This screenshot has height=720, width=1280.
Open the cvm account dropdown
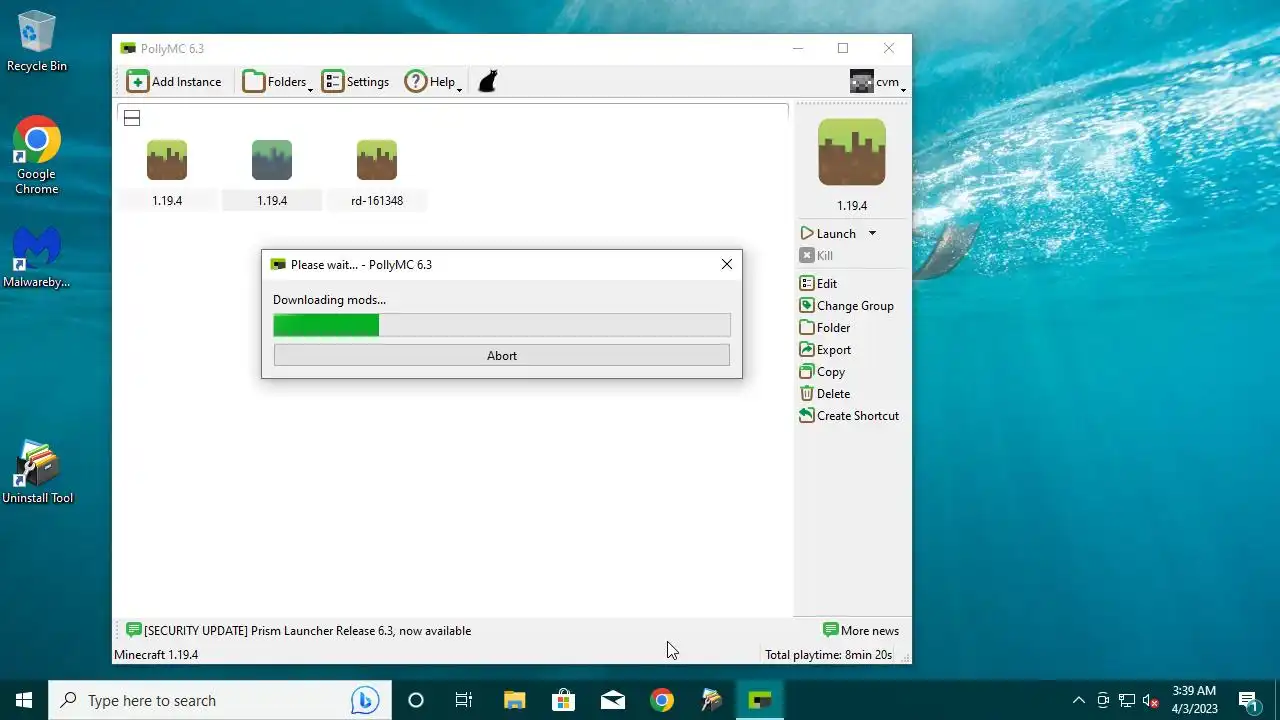click(x=878, y=82)
